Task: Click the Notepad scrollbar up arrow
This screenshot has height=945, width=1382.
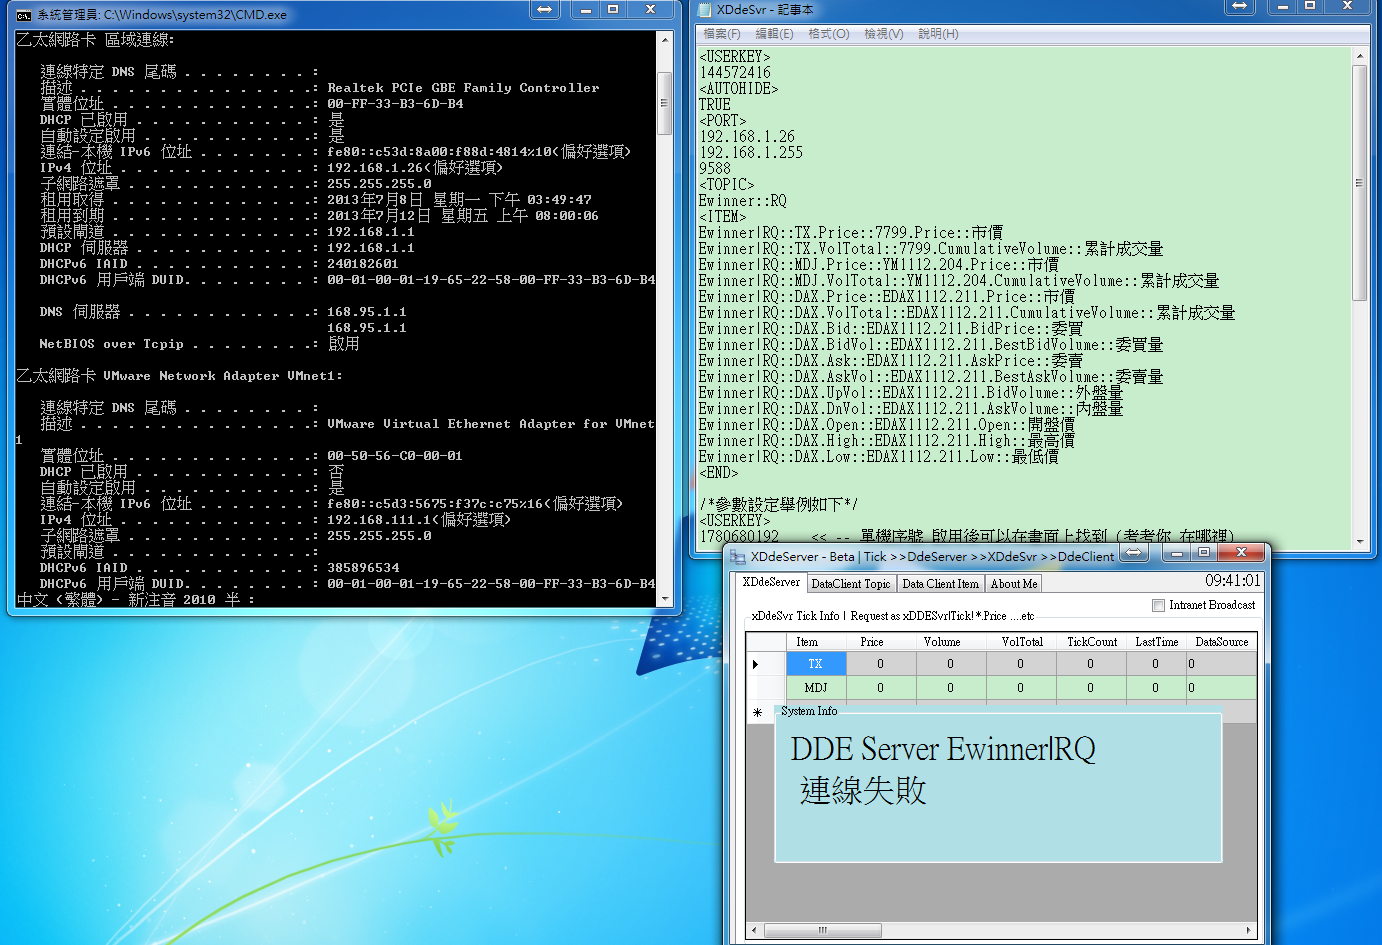Action: pyautogui.click(x=1359, y=57)
